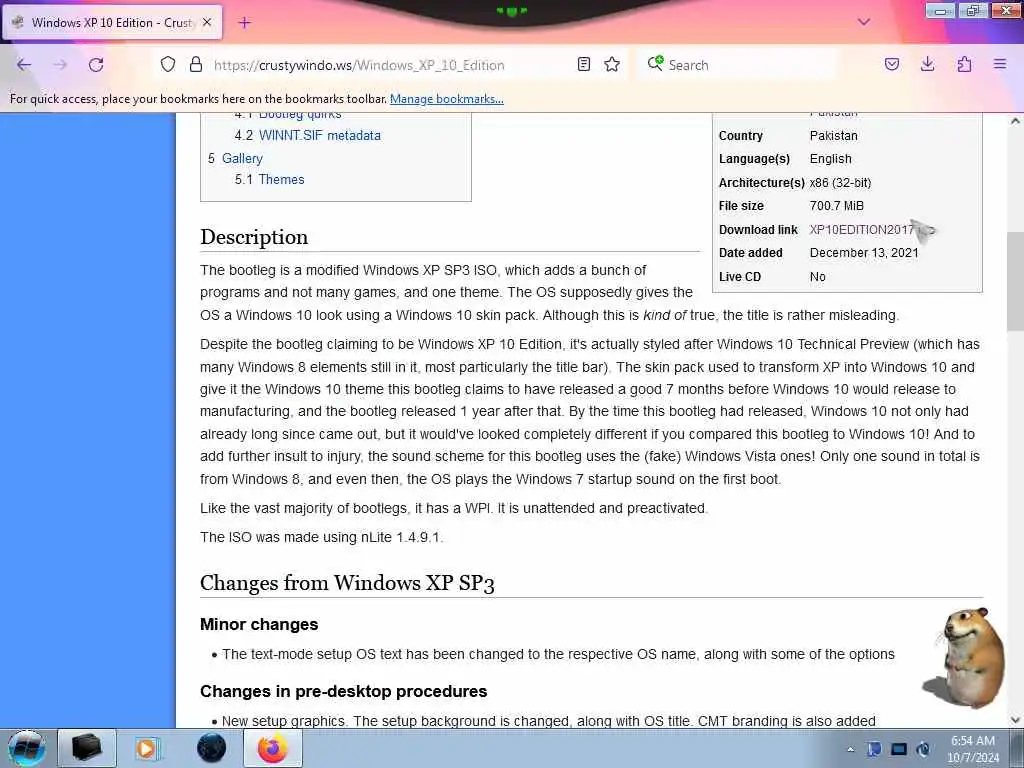Click the page vertical scrollbar thumb
Viewport: 1024px width, 768px height.
pyautogui.click(x=1015, y=281)
